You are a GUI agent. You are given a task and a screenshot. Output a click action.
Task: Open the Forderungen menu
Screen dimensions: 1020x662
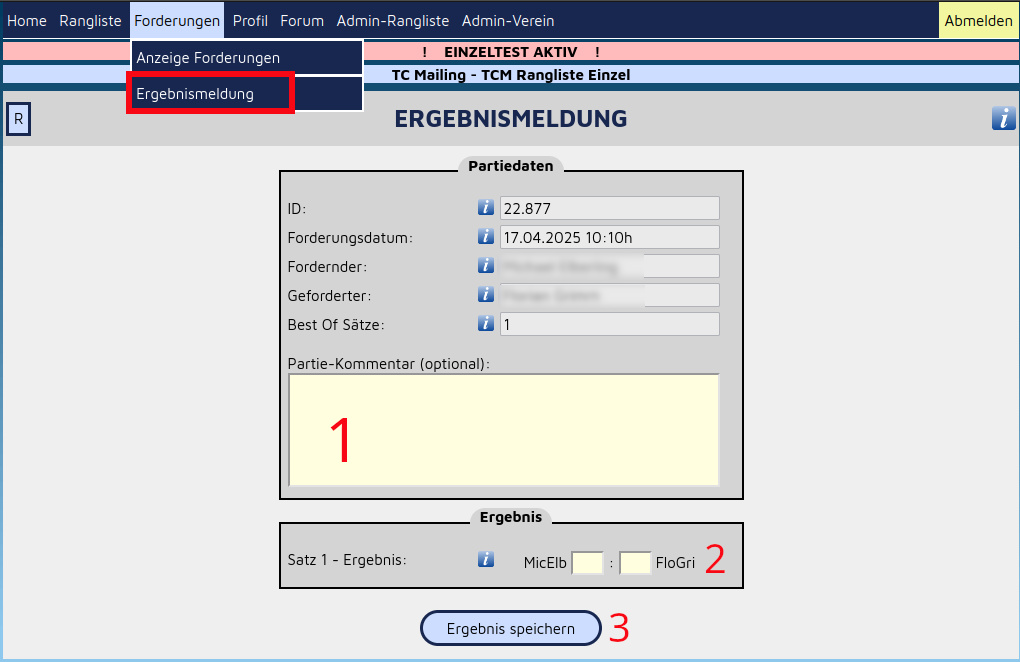[177, 21]
